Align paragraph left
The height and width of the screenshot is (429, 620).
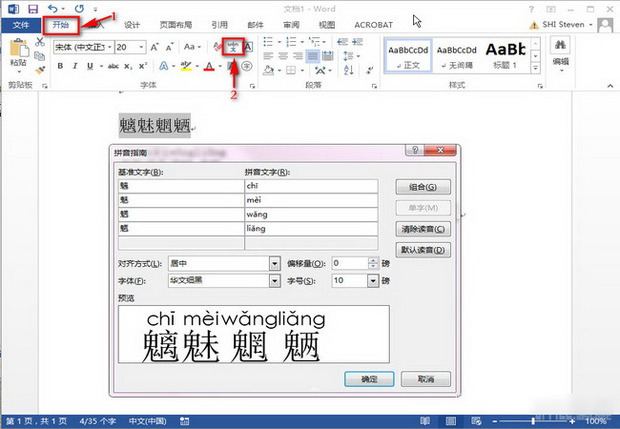268,56
